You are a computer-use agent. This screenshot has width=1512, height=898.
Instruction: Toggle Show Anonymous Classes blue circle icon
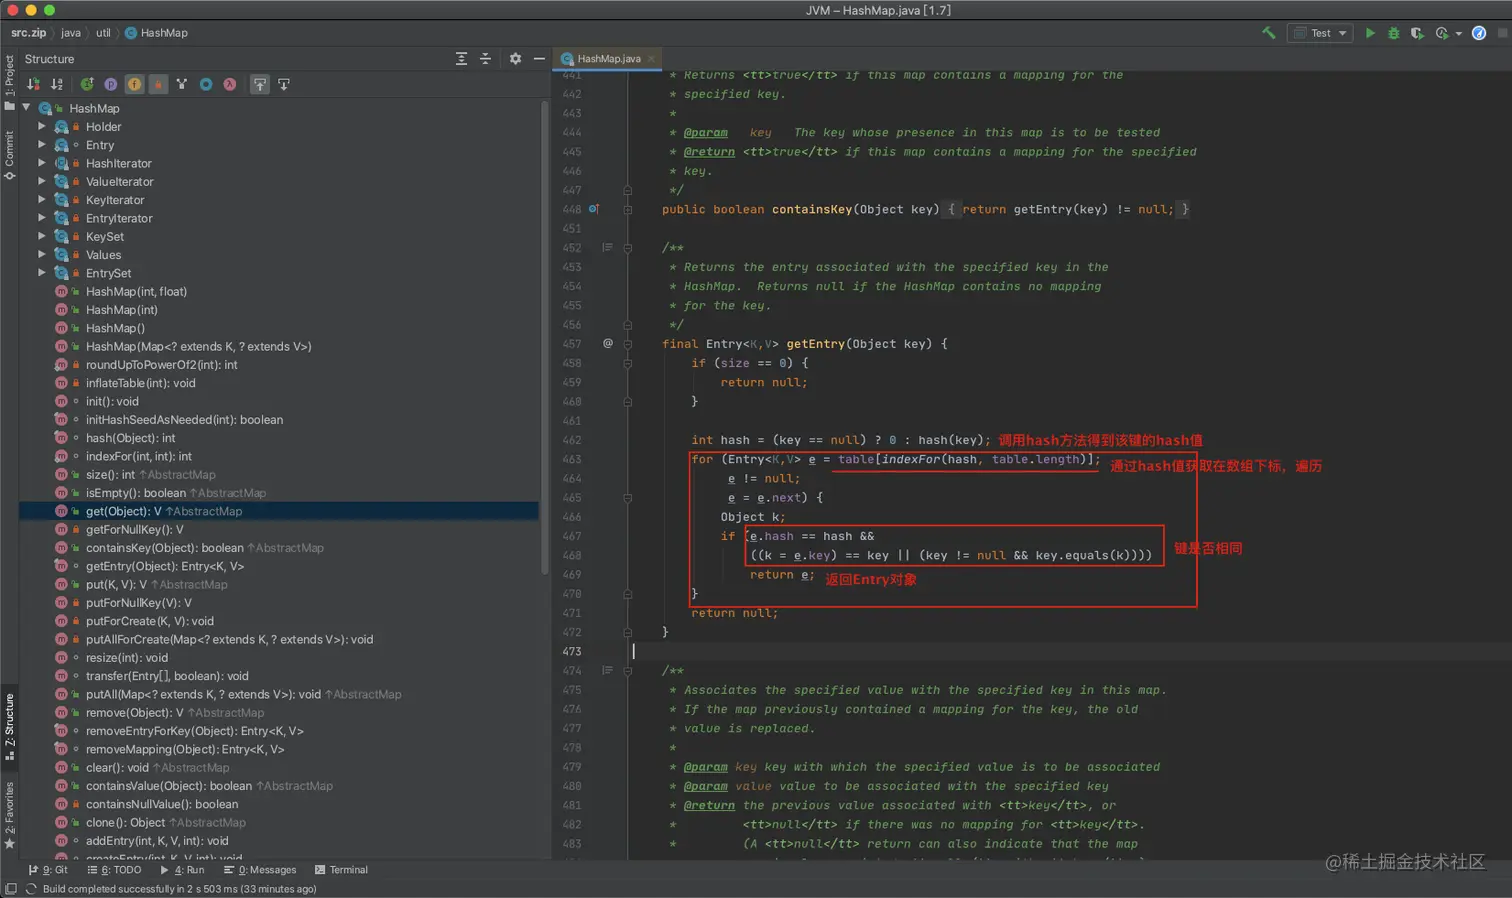pos(206,84)
